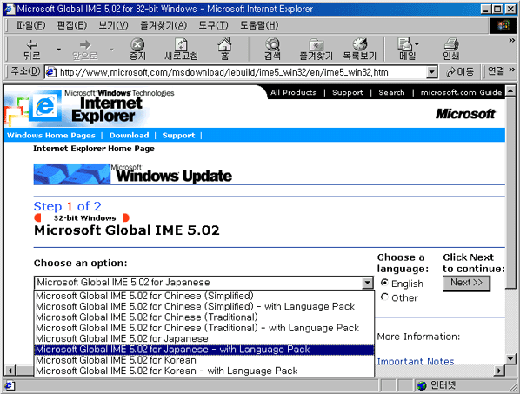520x394 pixels.
Task: Click the Next >> button
Action: point(466,283)
